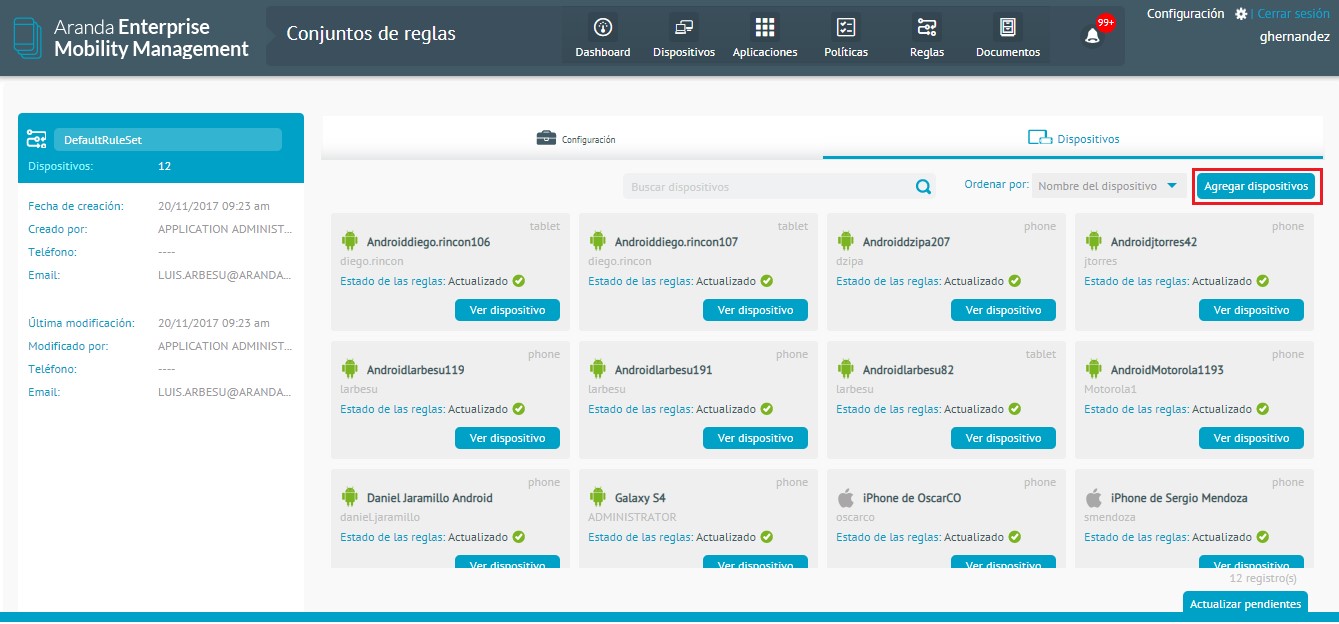Click Ver dispositivo for Androiddzipa207

[x=1003, y=310]
